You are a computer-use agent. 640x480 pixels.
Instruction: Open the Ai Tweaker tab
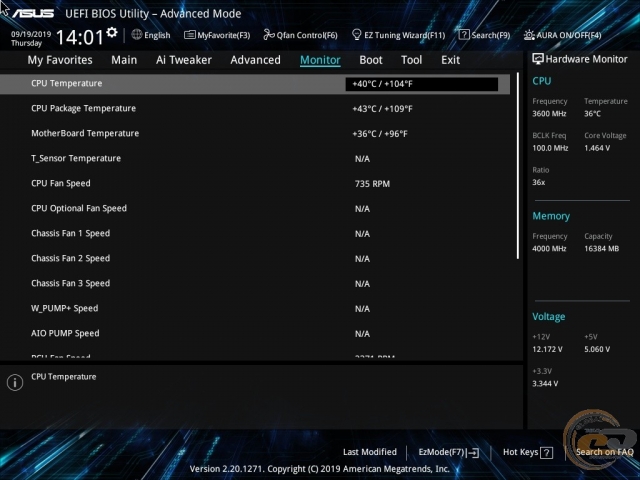coord(184,60)
